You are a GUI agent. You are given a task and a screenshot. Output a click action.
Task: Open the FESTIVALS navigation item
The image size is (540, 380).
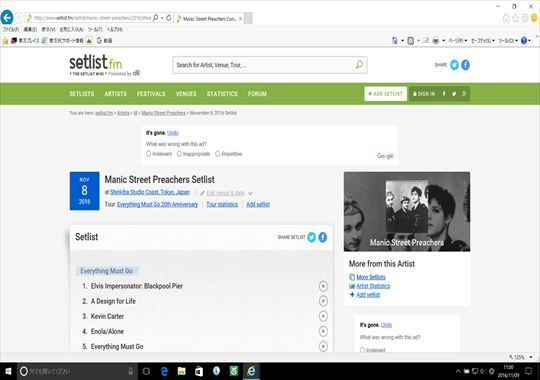[151, 94]
